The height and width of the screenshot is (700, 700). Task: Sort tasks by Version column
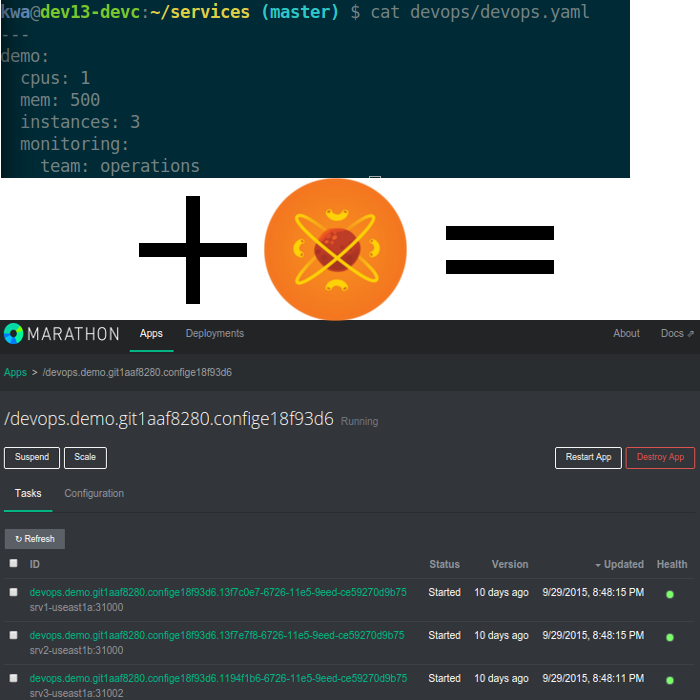tap(510, 564)
